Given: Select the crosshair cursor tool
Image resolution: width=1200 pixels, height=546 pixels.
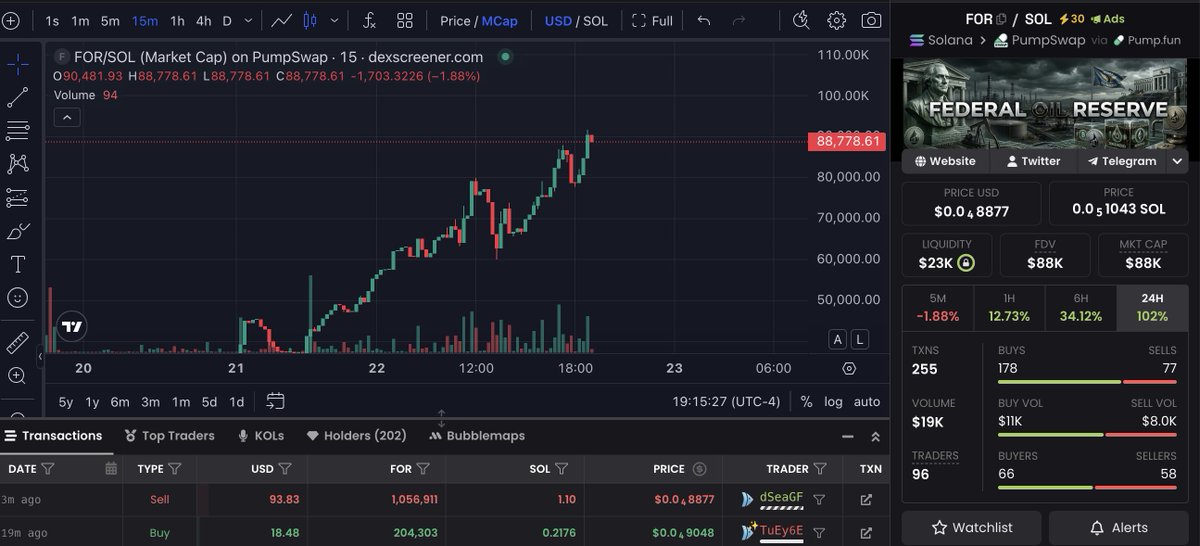Looking at the screenshot, I should [x=17, y=65].
